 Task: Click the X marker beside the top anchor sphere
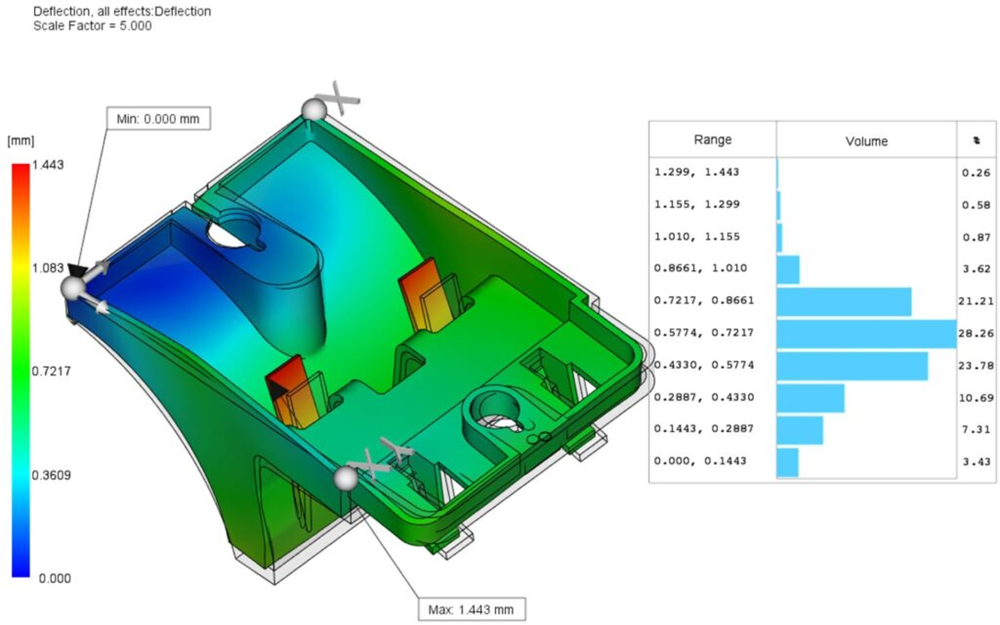pos(343,98)
